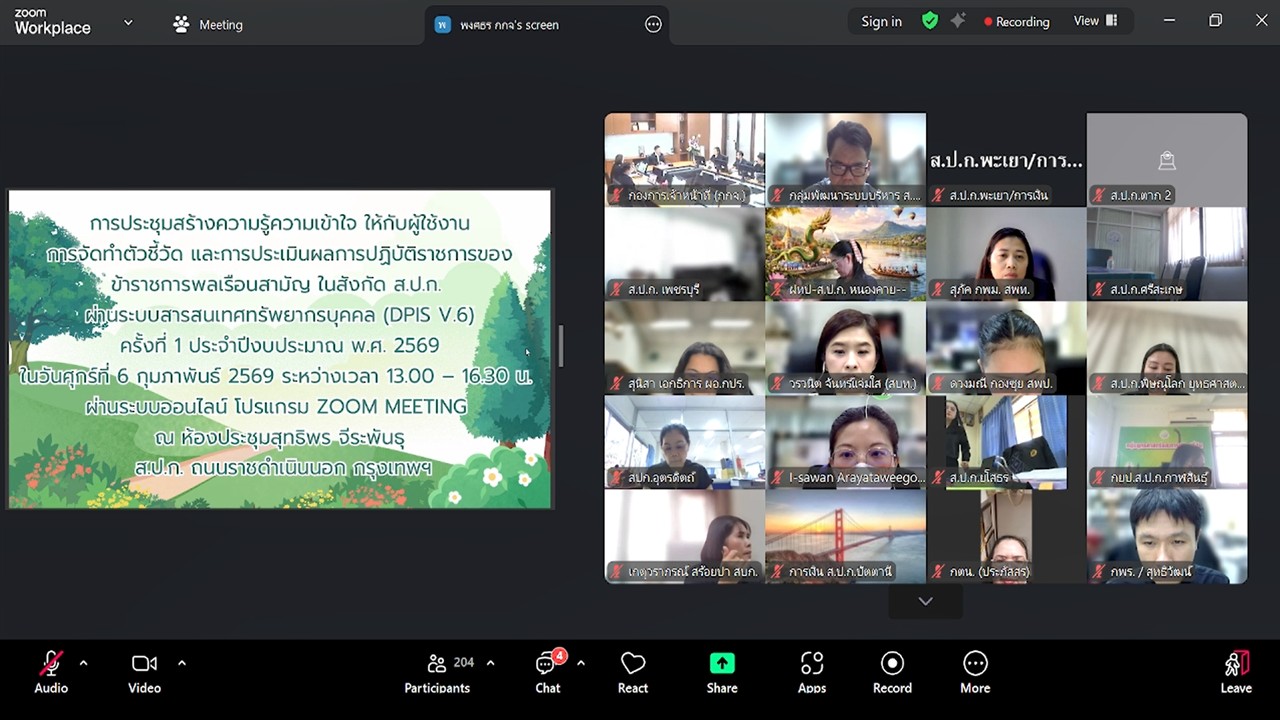This screenshot has width=1280, height=720.
Task: Show next page of video gallery
Action: click(x=925, y=601)
